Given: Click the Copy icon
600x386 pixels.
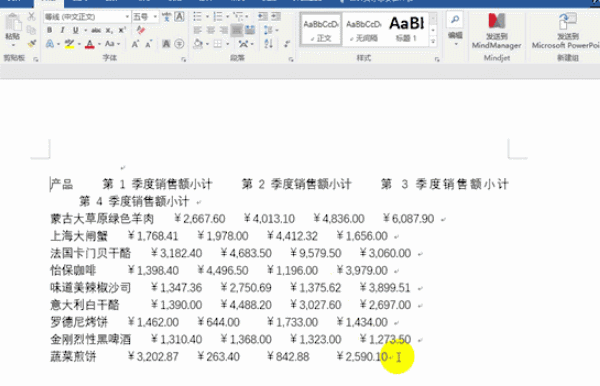Looking at the screenshot, I should click(31, 30).
